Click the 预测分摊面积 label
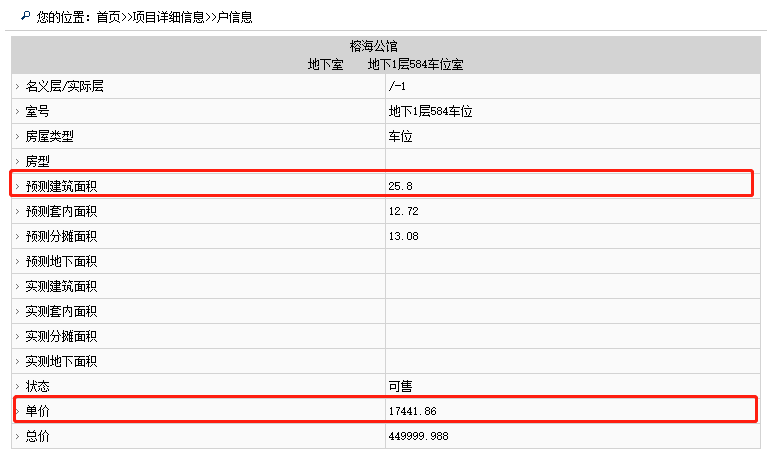770x453 pixels. [61, 236]
